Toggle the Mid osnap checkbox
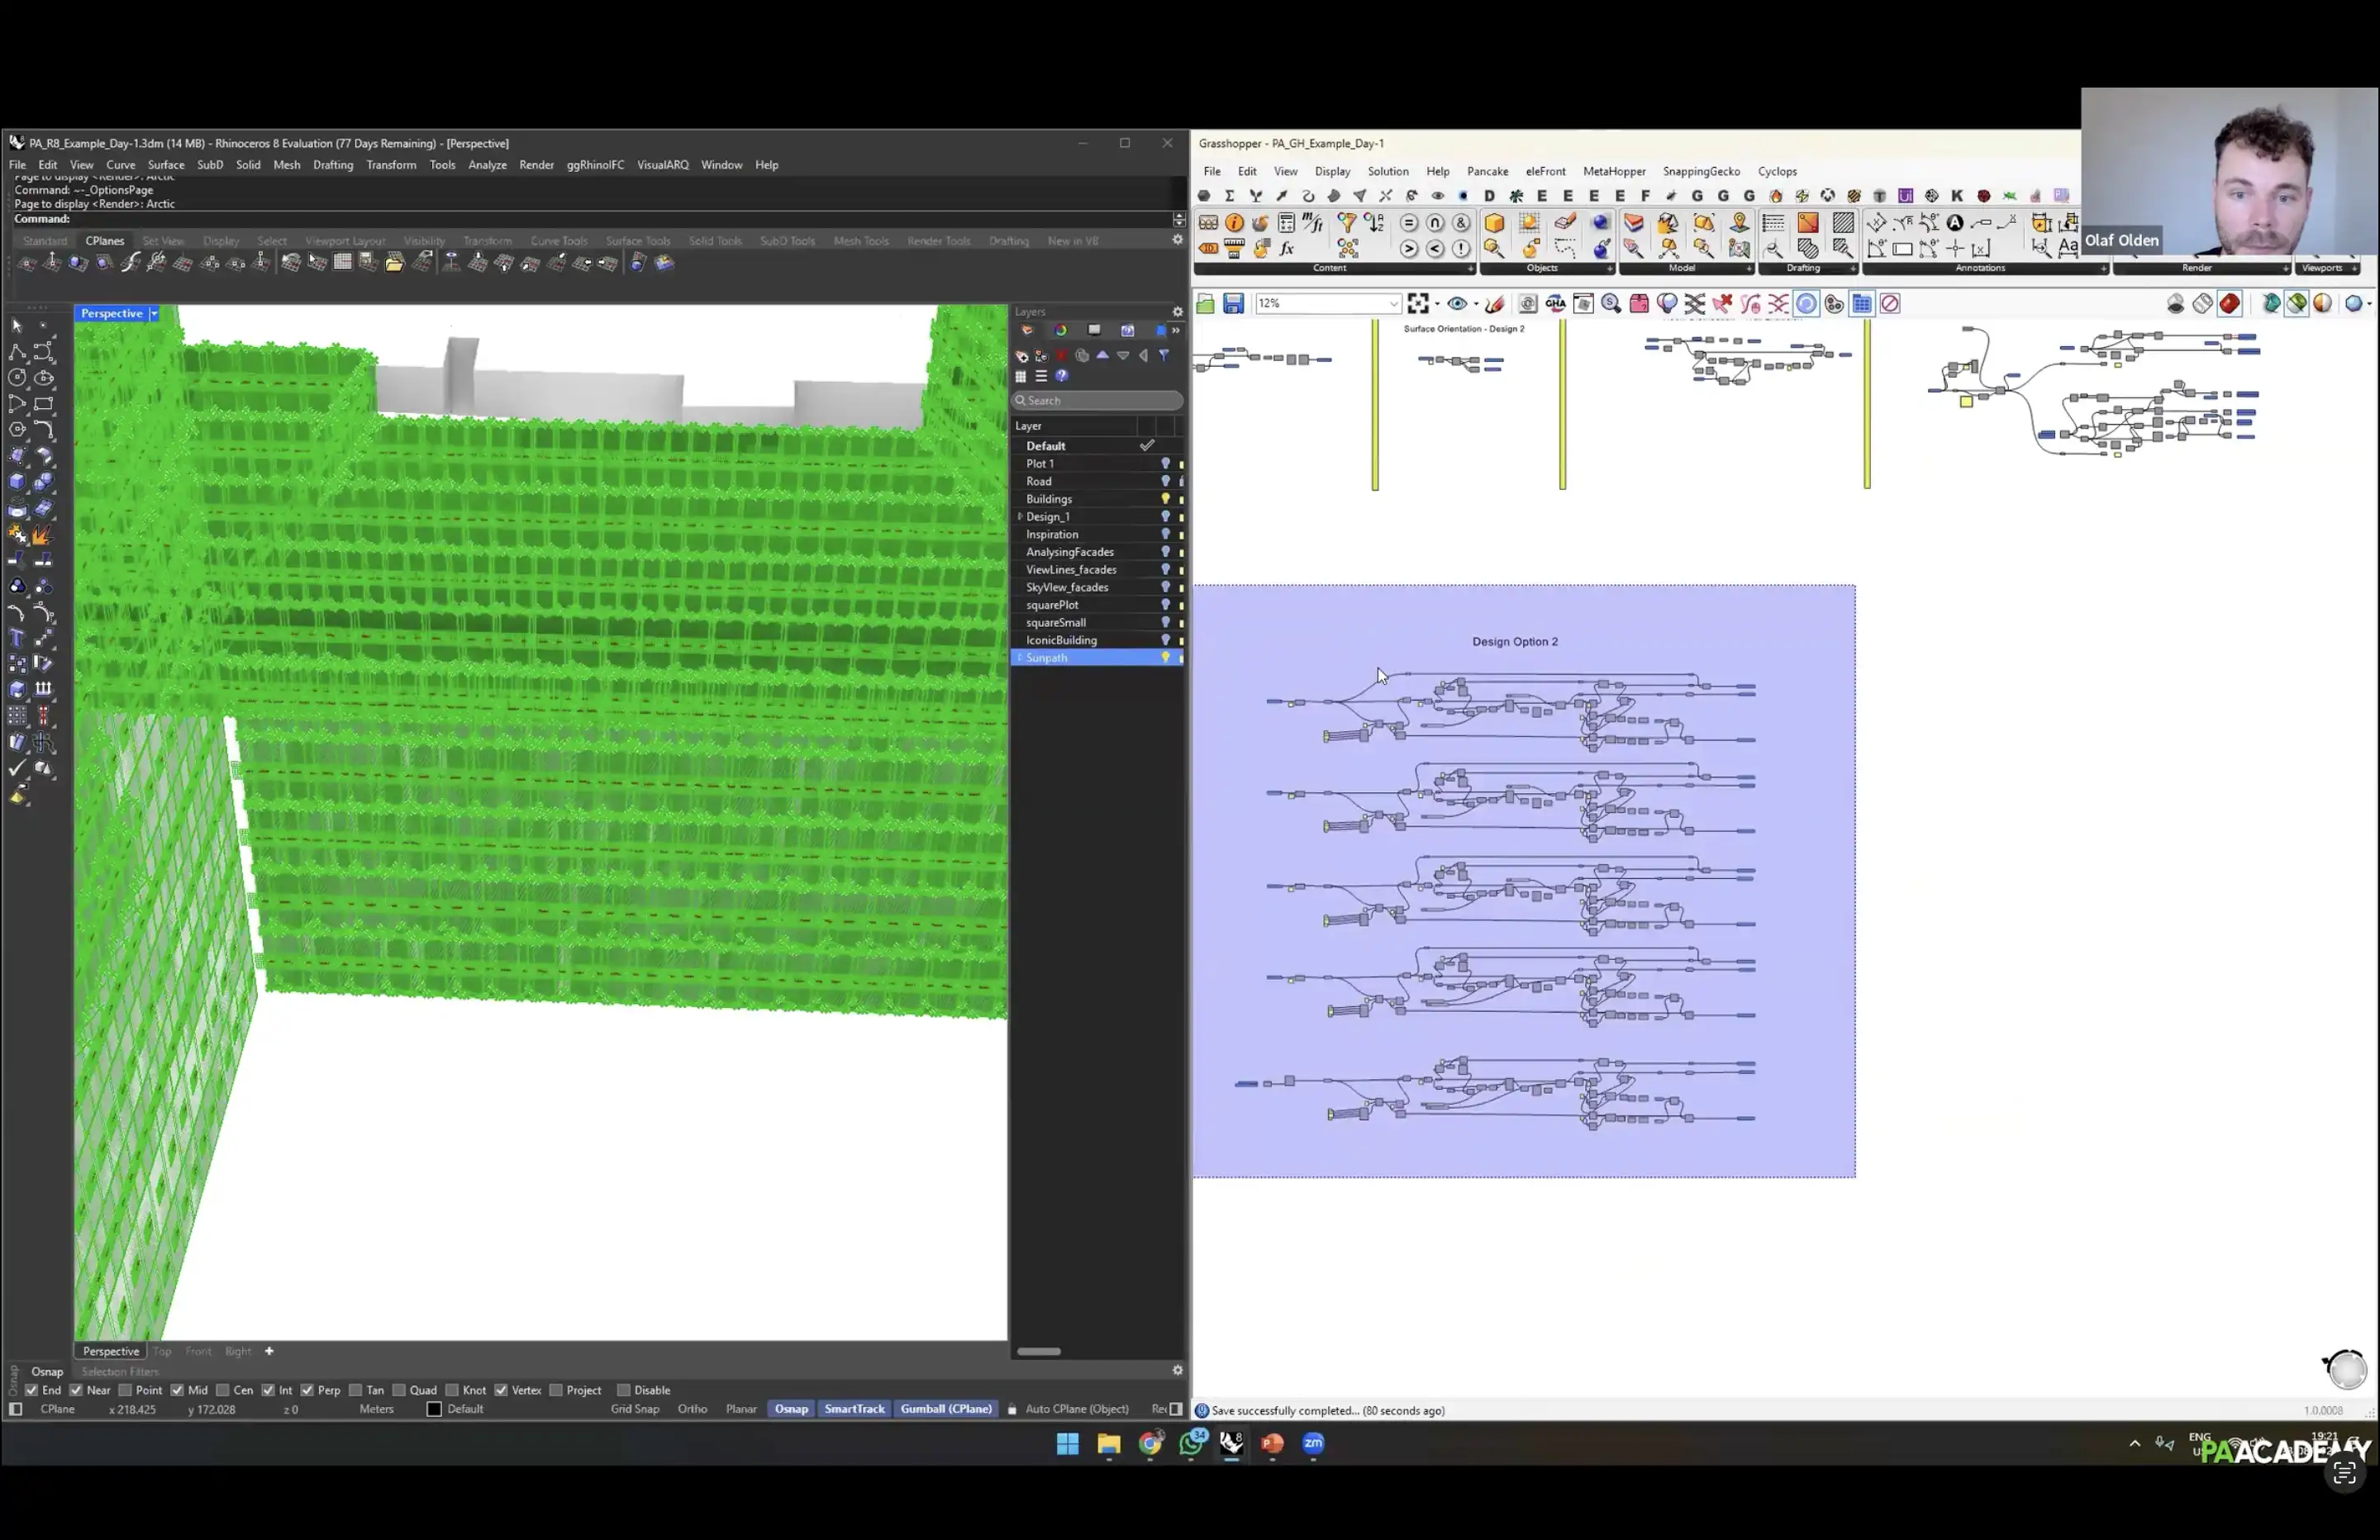Viewport: 2380px width, 1540px height. [177, 1391]
